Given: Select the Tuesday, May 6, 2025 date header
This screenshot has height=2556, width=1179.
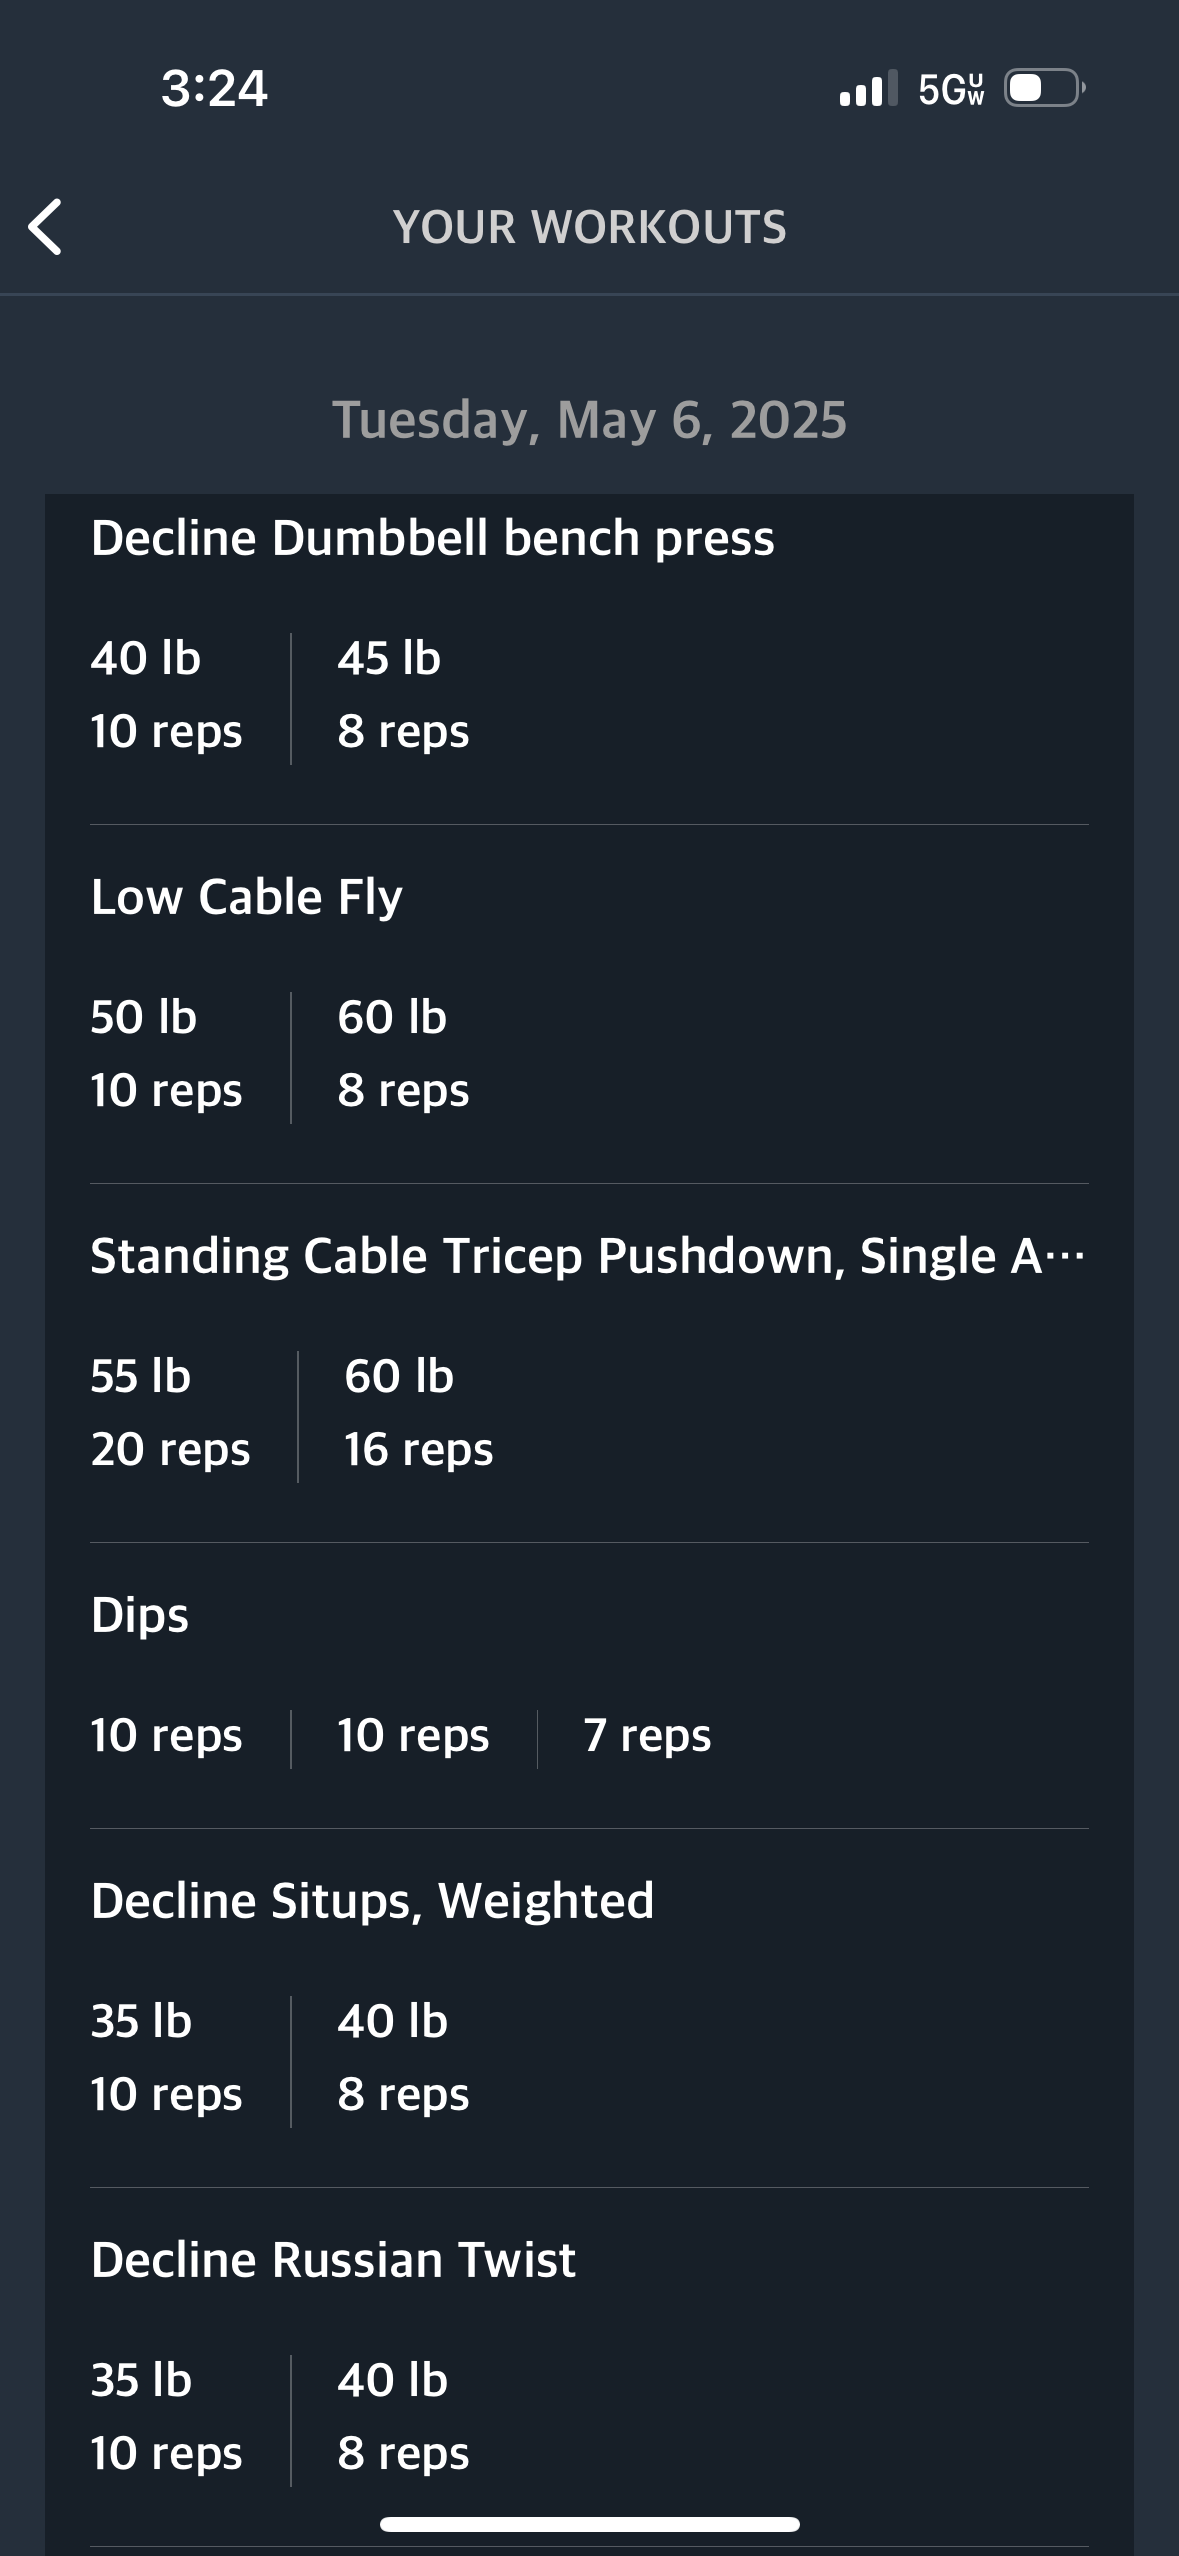Looking at the screenshot, I should tap(589, 420).
